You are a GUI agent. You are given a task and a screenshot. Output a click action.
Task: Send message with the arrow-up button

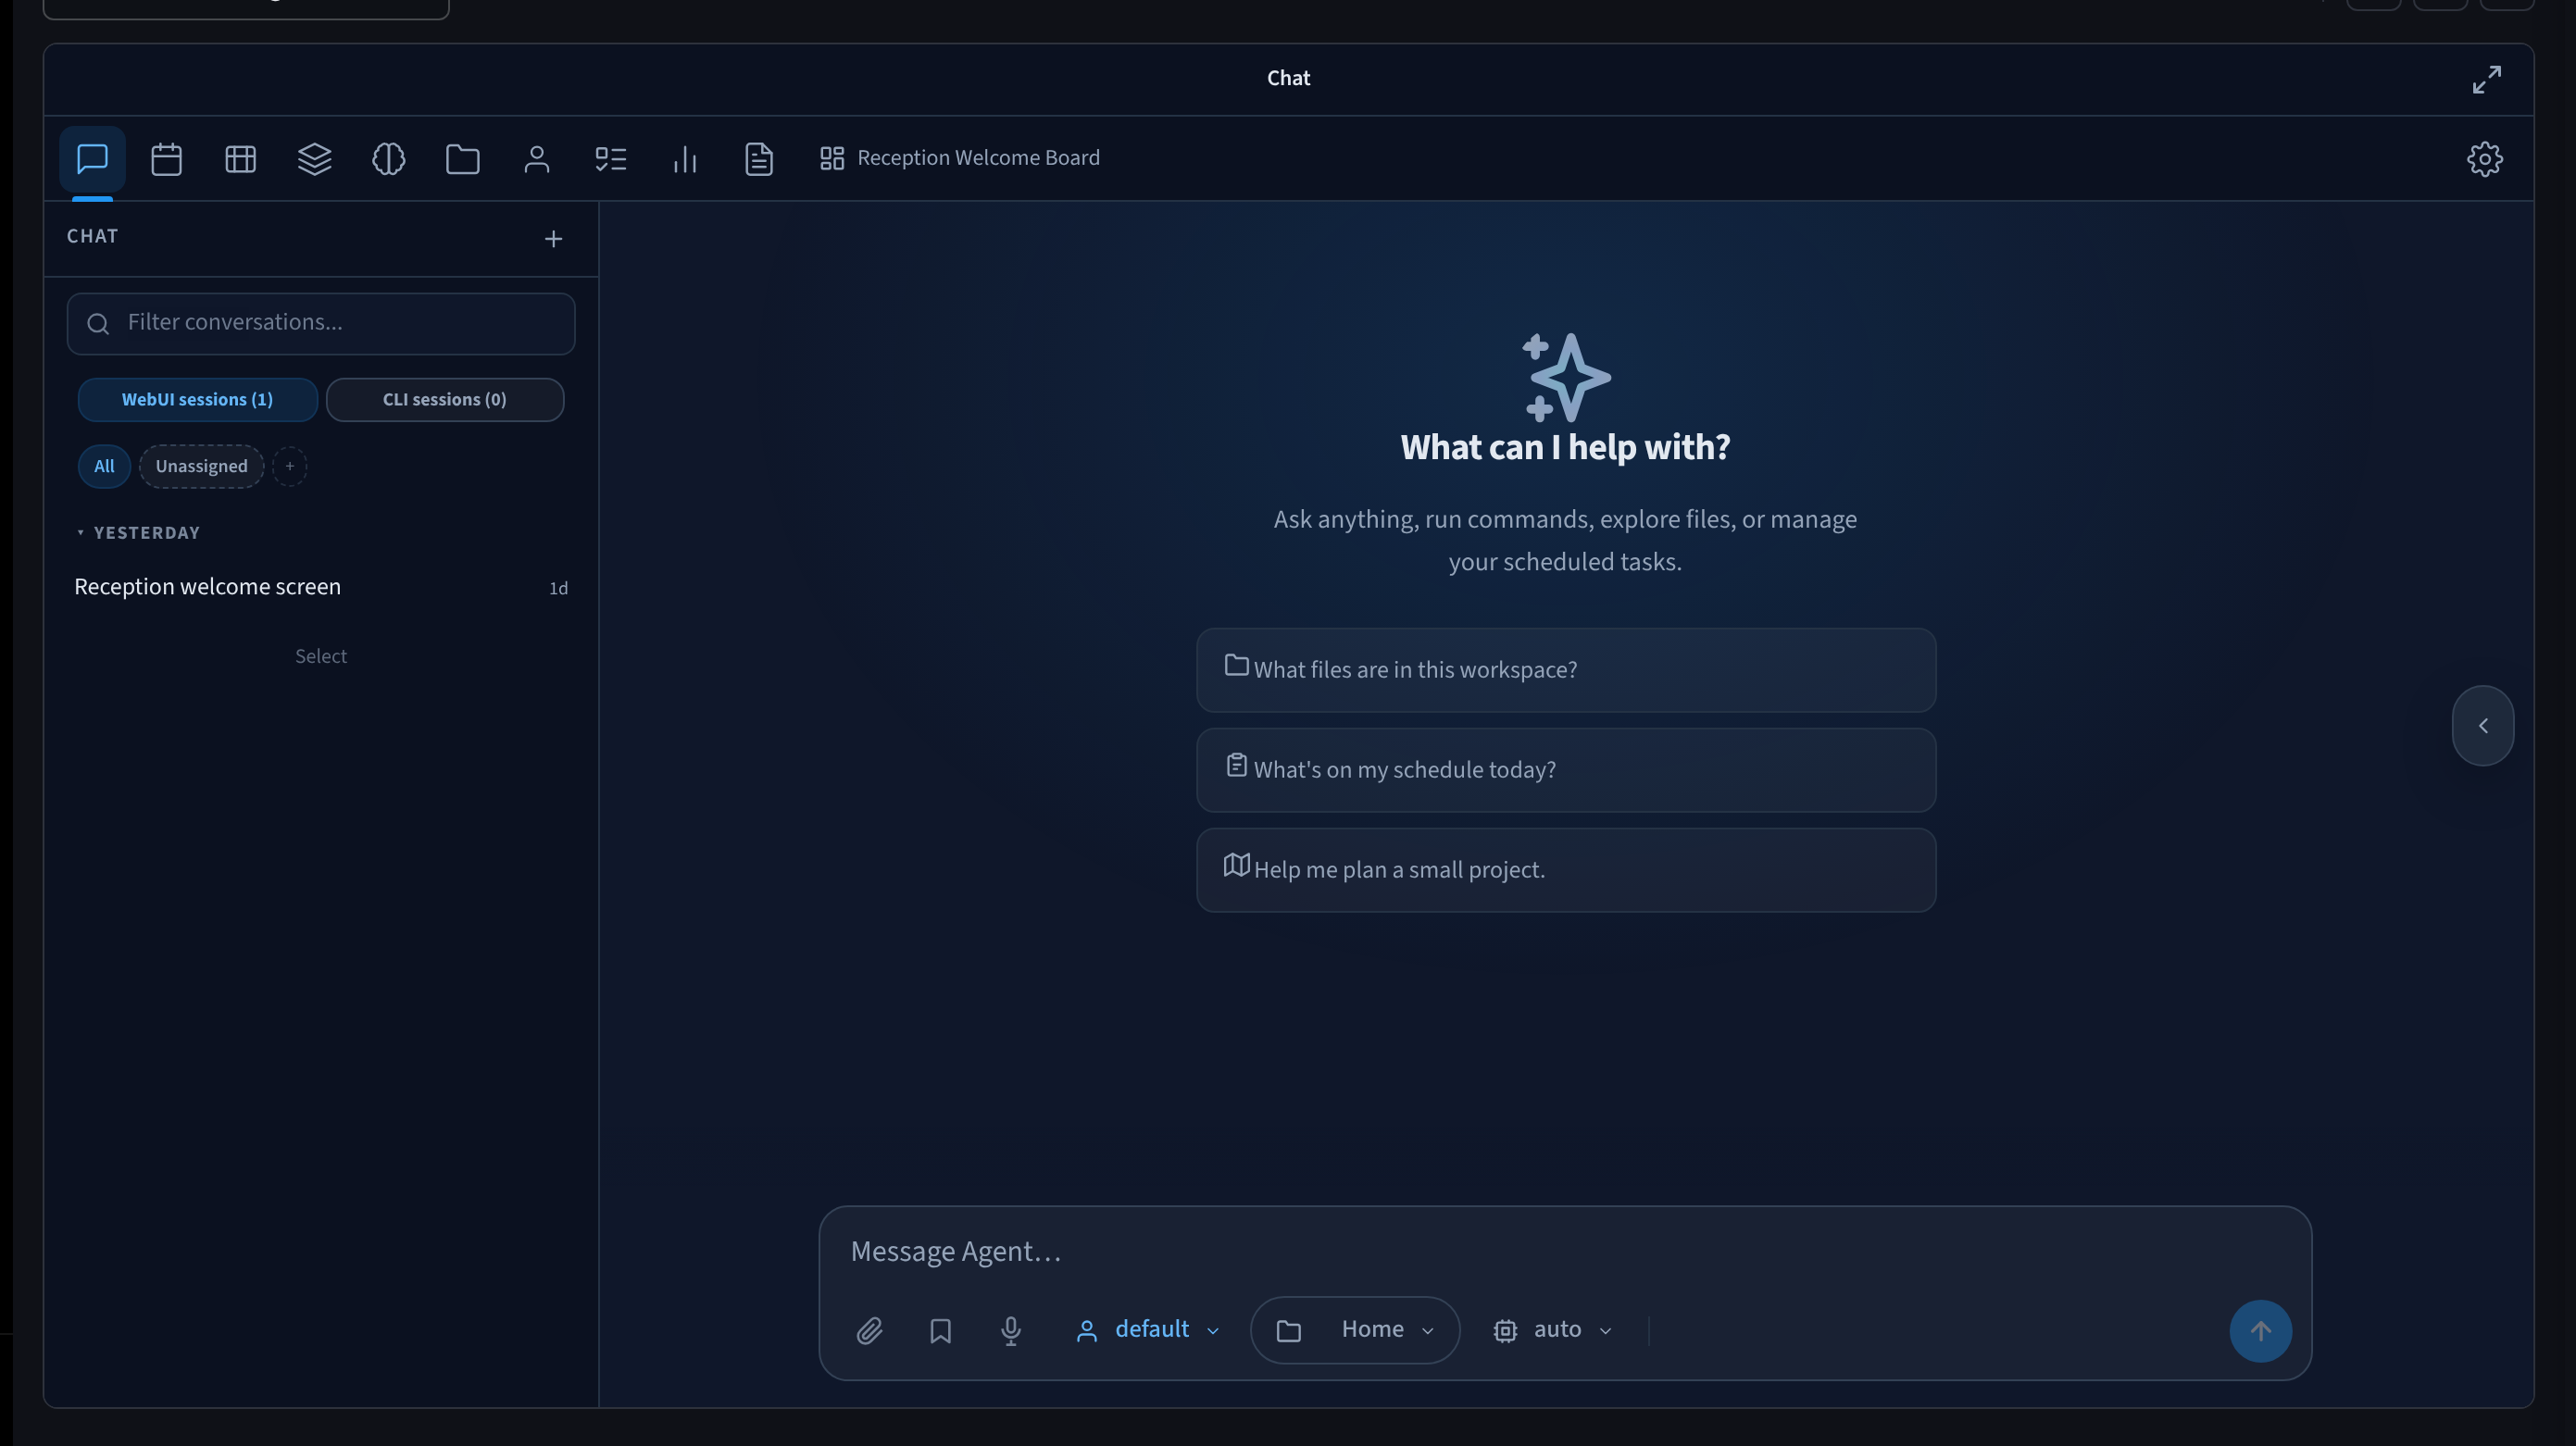point(2260,1330)
